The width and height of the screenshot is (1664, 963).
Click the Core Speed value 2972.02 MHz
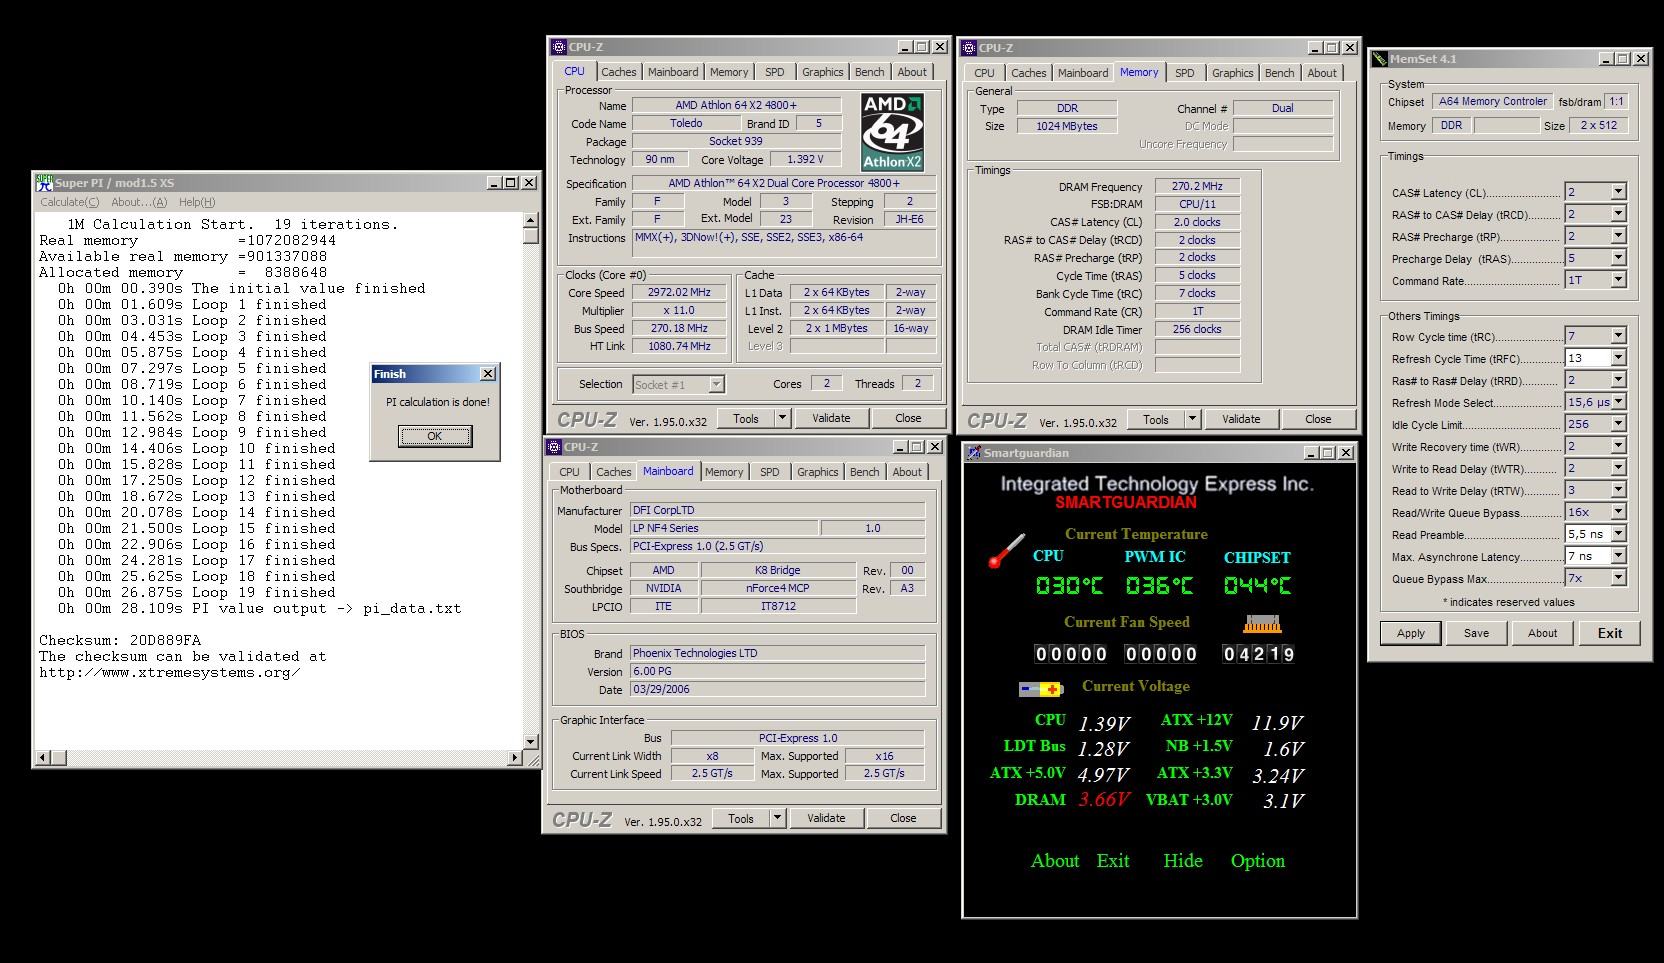680,293
